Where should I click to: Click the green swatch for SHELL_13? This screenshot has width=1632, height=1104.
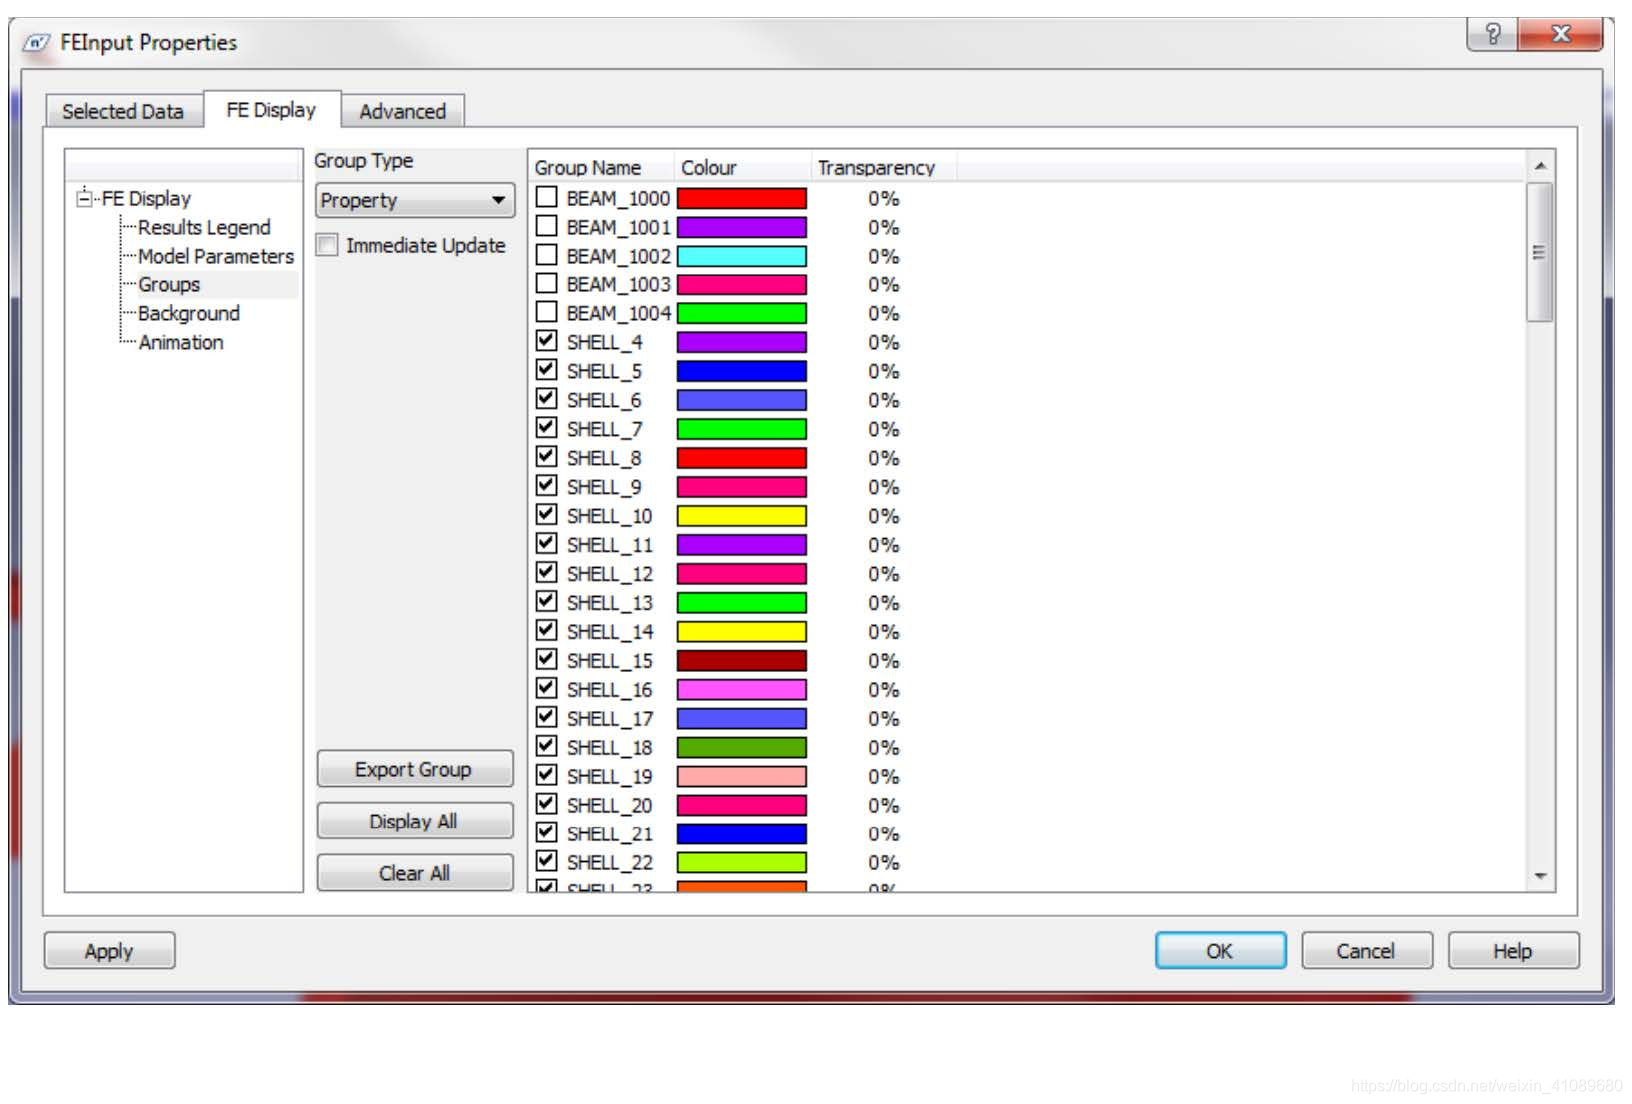[742, 603]
